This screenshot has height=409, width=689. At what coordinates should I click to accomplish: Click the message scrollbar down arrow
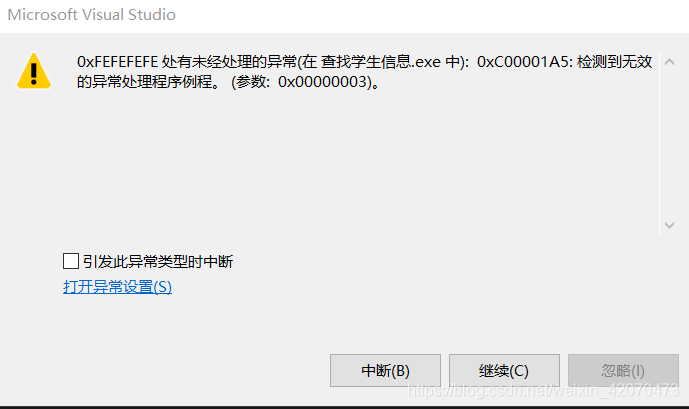[x=669, y=225]
